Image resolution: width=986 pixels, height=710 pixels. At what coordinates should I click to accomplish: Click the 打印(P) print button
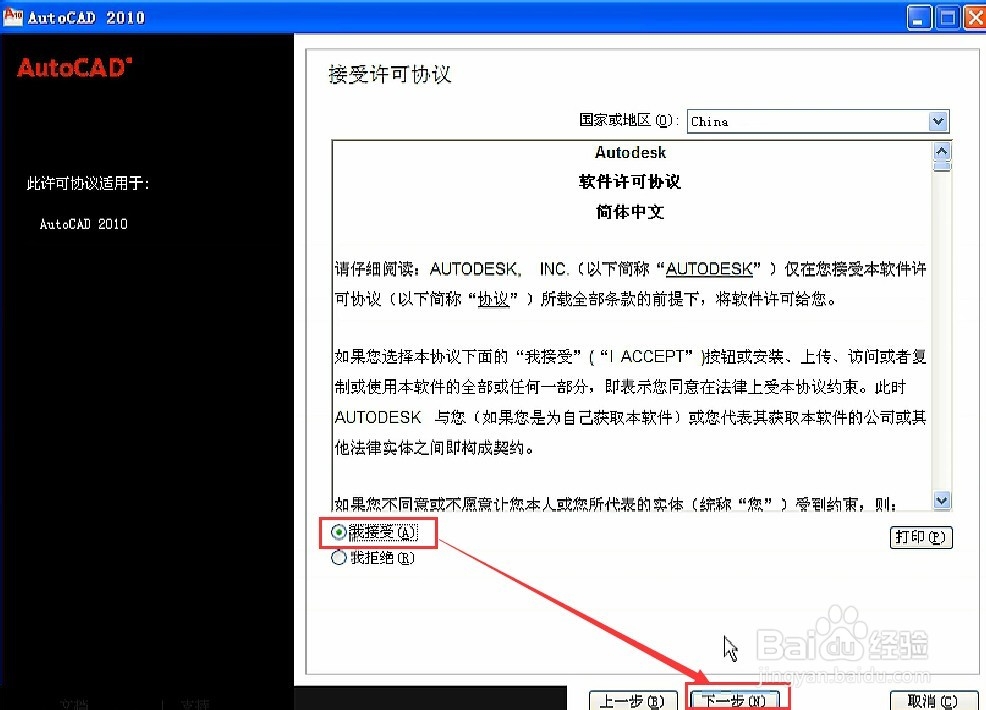pos(921,537)
